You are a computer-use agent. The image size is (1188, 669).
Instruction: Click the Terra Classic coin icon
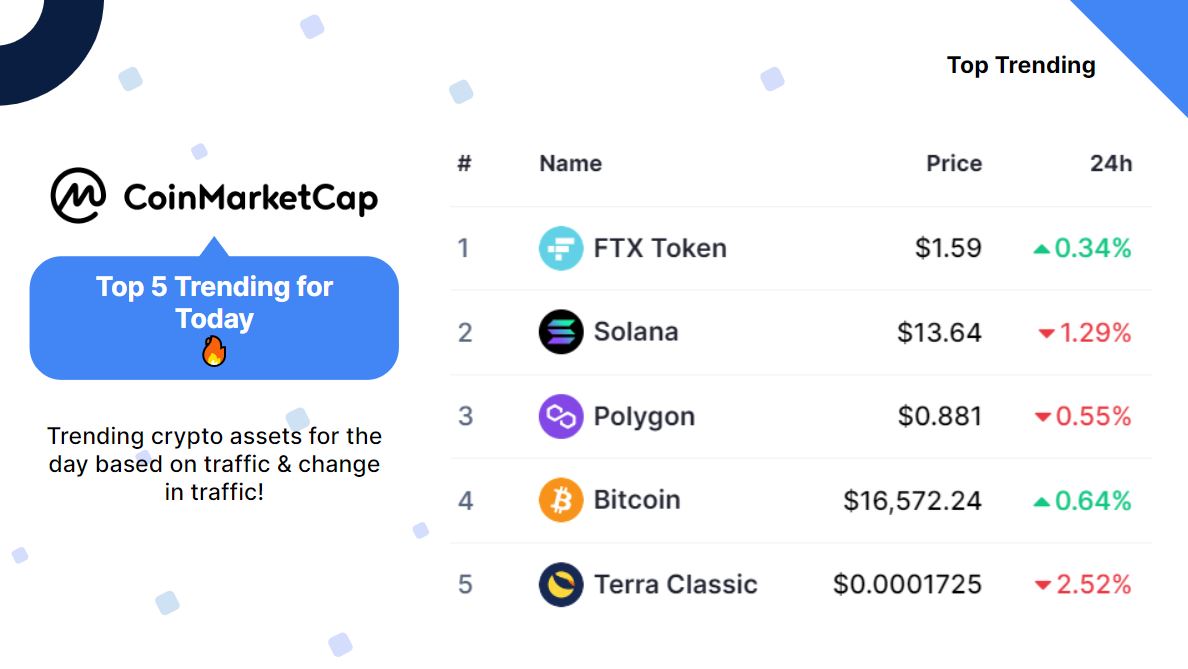pos(561,584)
